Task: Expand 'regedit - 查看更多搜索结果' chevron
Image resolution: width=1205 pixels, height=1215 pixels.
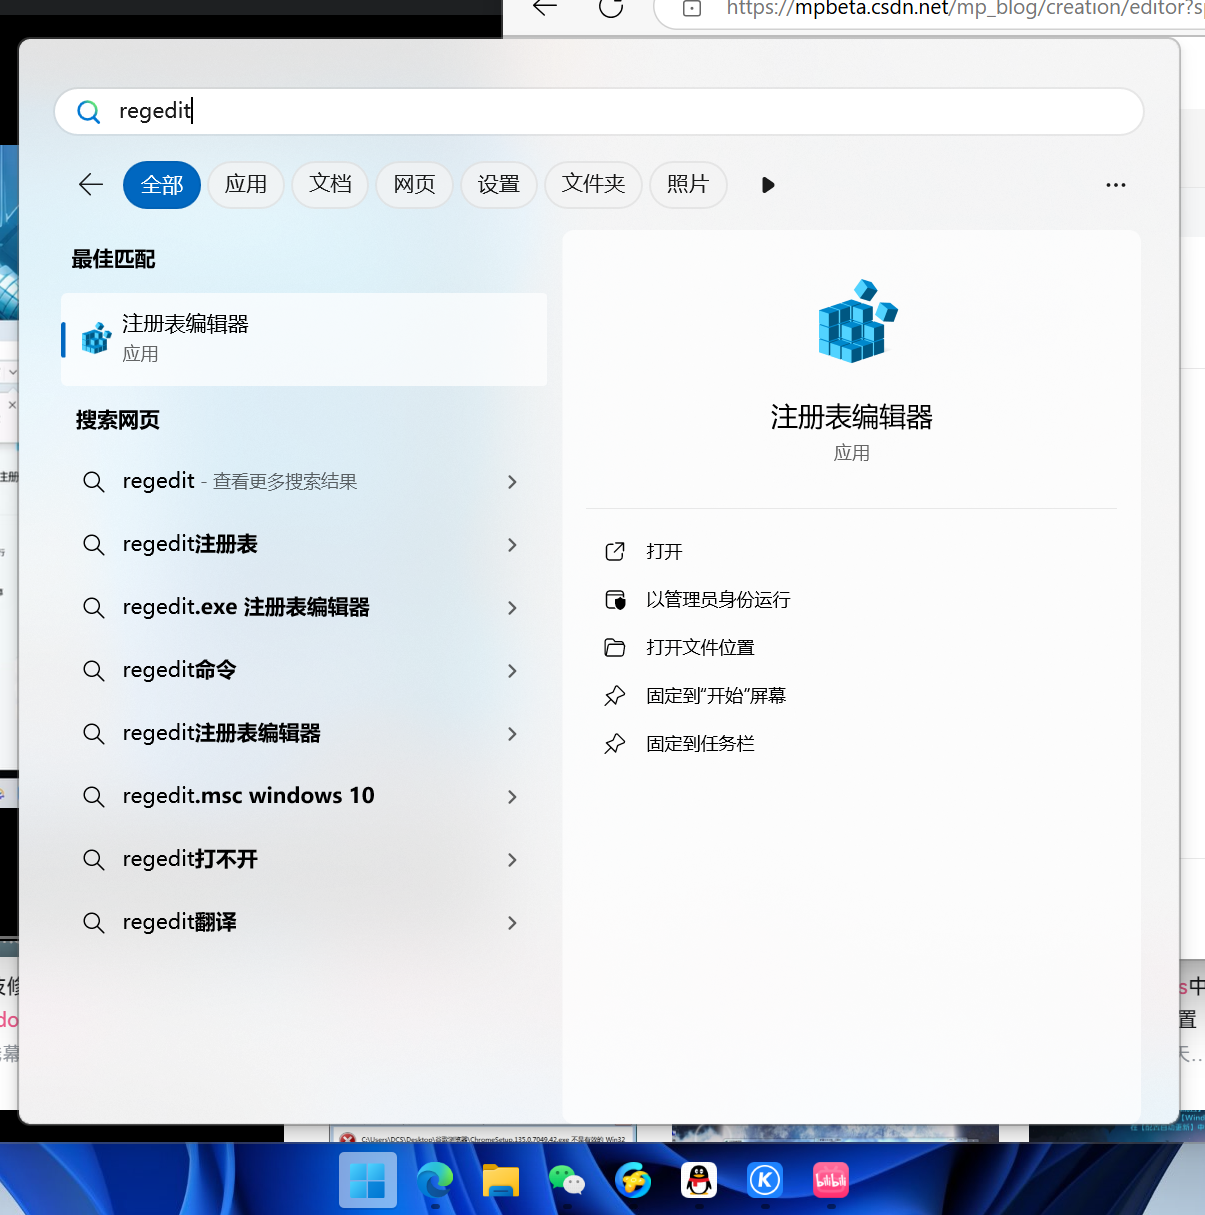Action: (512, 482)
